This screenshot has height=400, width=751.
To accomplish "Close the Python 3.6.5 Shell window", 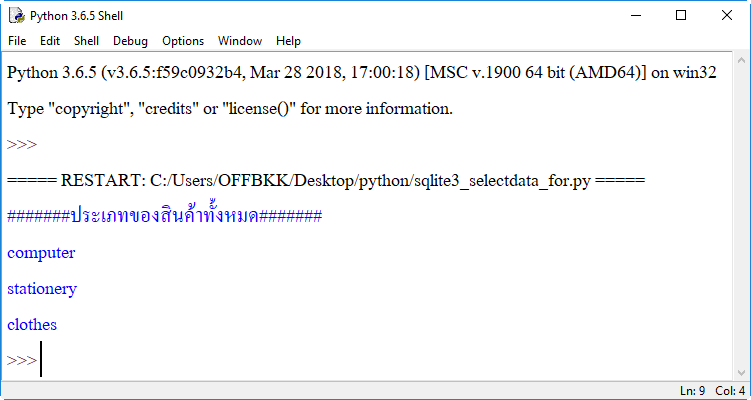I will pos(727,15).
